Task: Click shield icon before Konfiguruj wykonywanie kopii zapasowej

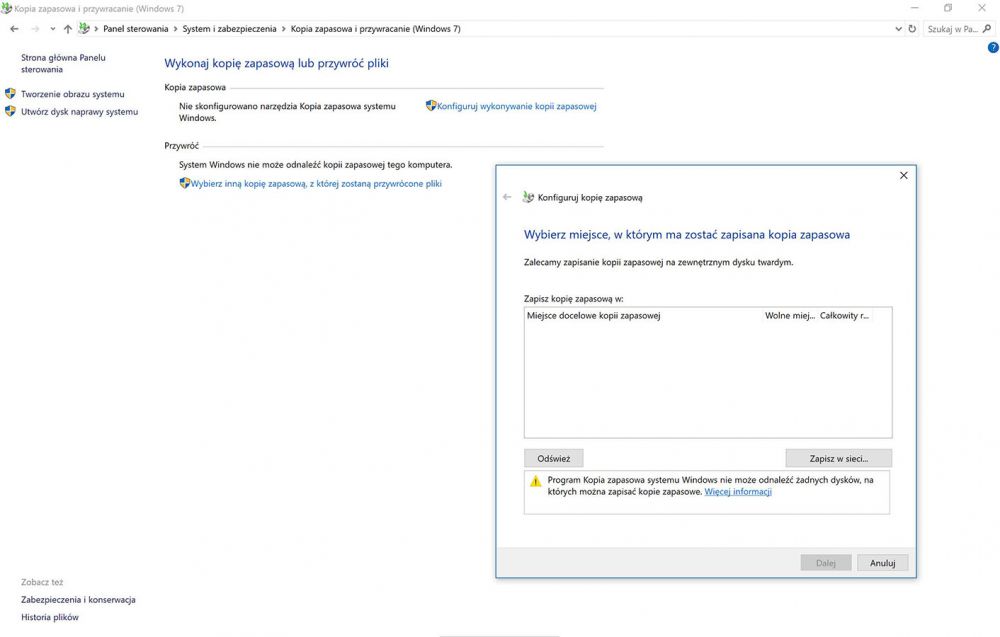Action: coord(431,106)
